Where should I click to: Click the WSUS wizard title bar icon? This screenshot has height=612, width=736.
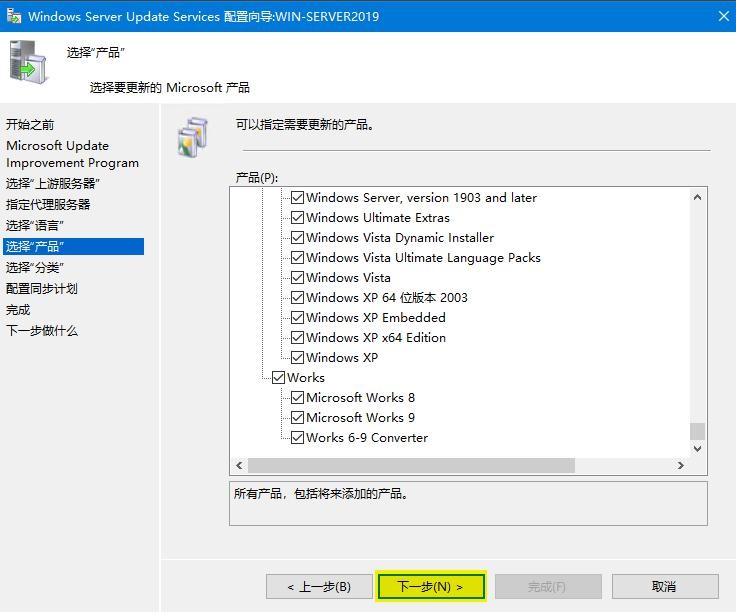coord(14,16)
